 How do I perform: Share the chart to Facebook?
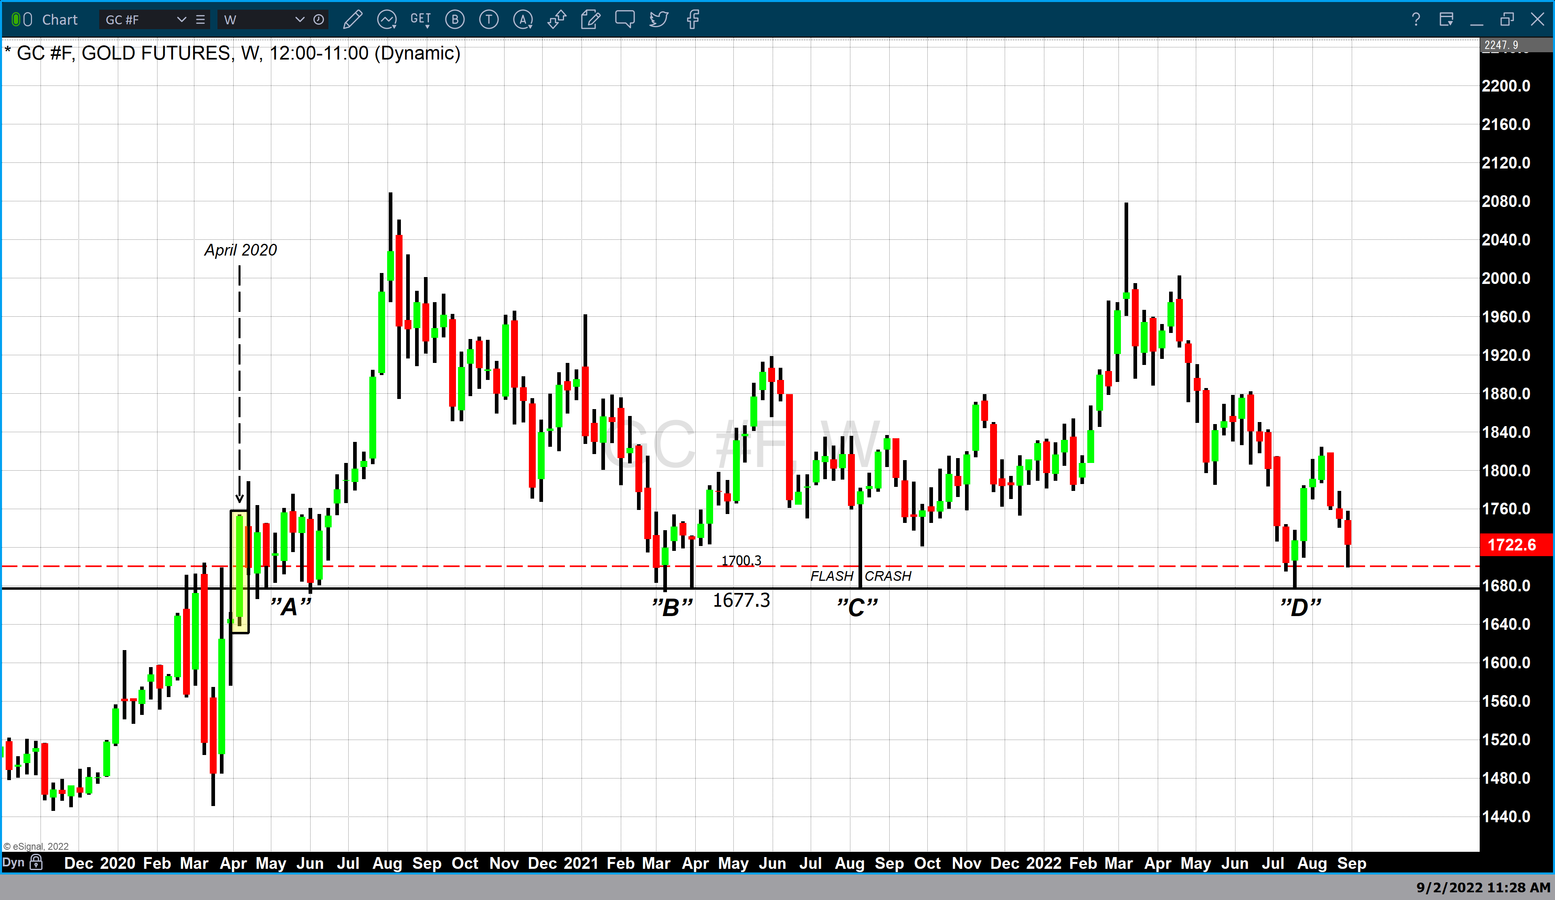coord(693,19)
